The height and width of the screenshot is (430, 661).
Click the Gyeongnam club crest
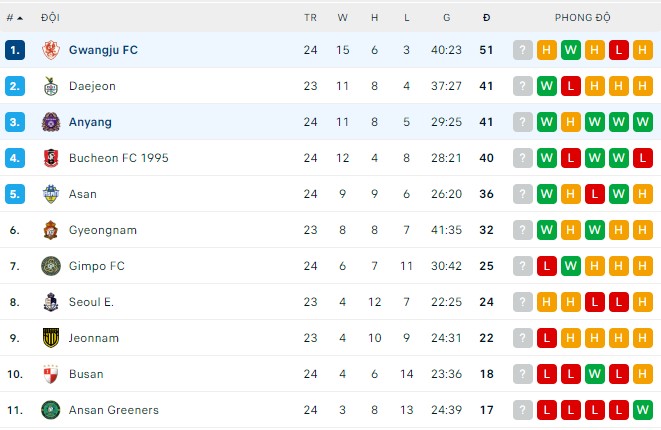click(x=51, y=230)
